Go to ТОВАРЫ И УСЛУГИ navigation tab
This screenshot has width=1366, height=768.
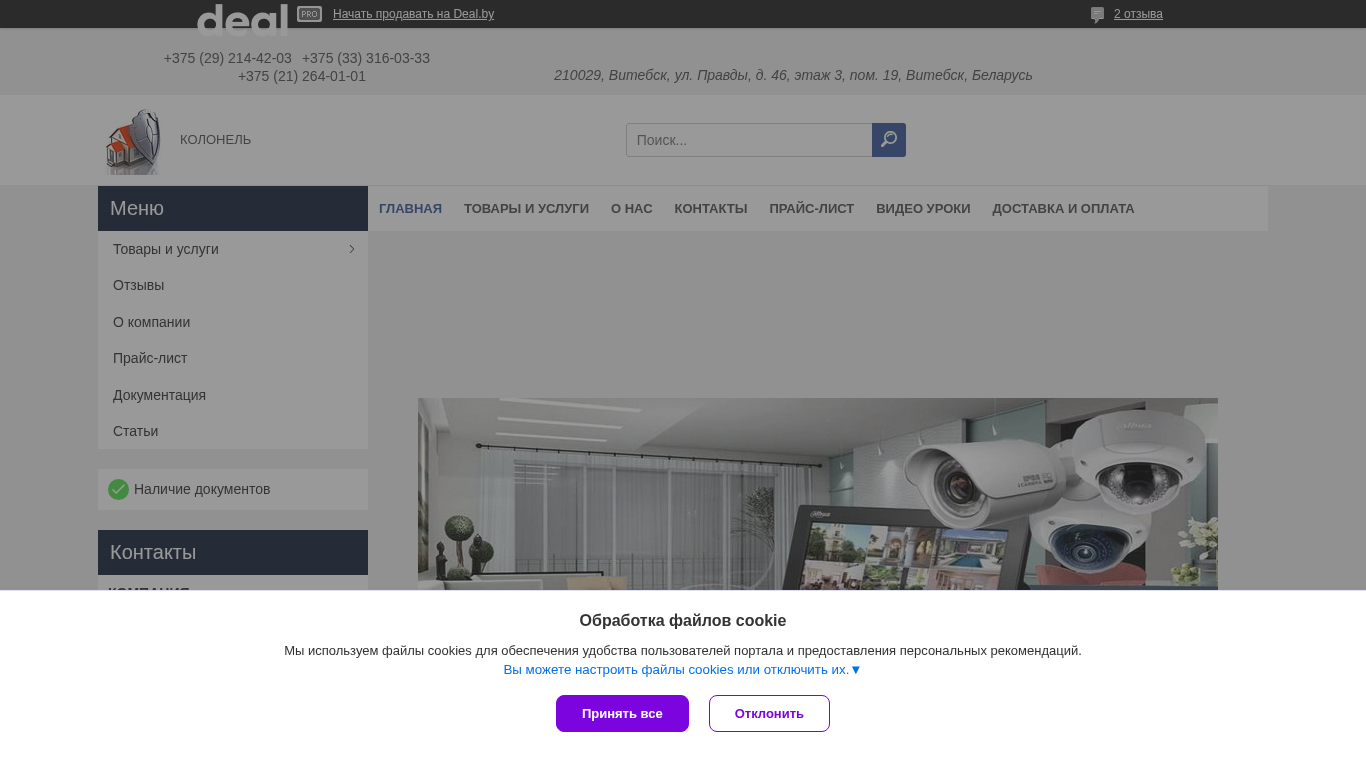click(x=526, y=209)
